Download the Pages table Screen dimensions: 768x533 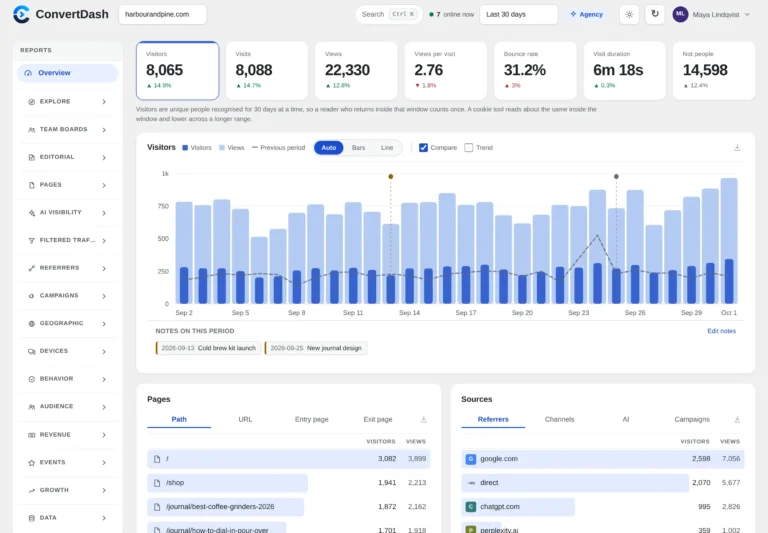coord(424,419)
